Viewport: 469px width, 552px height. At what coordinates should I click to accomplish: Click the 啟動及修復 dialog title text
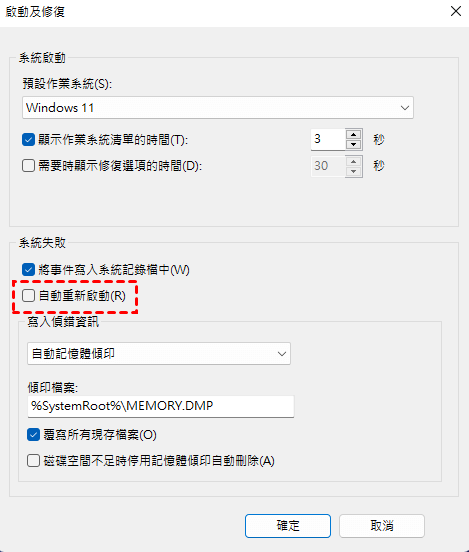pyautogui.click(x=35, y=12)
